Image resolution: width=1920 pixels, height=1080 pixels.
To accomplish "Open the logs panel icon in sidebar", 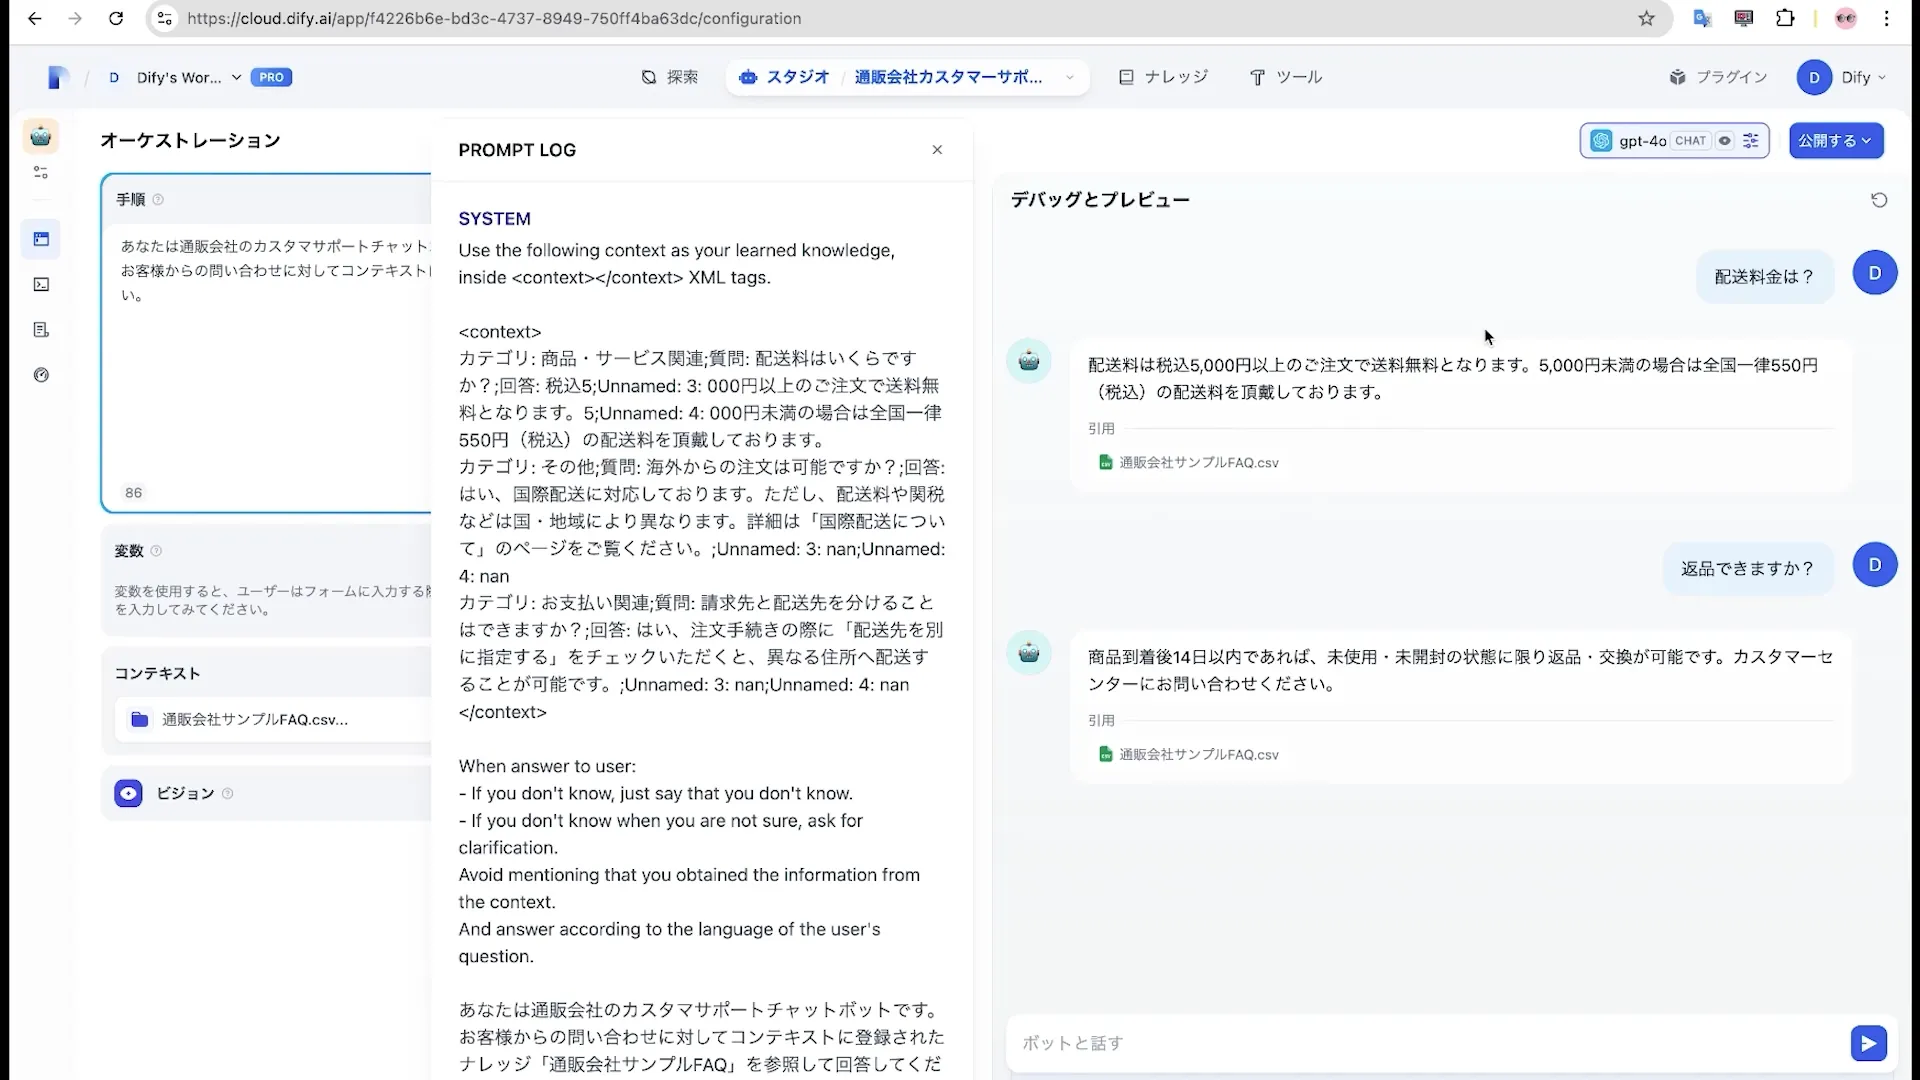I will point(41,330).
